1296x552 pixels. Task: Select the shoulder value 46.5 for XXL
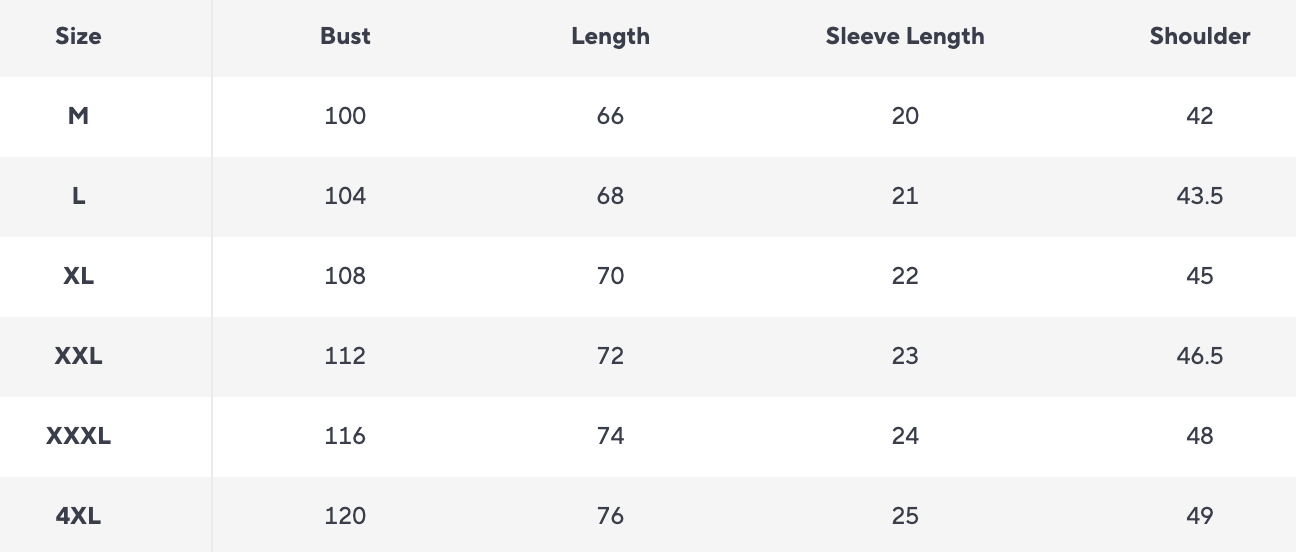point(1199,356)
